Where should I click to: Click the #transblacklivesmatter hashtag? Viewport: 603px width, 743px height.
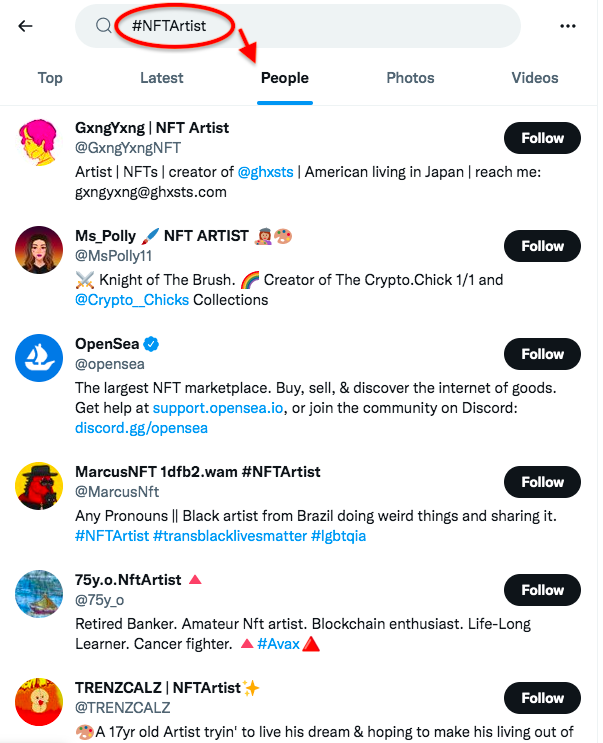[229, 536]
